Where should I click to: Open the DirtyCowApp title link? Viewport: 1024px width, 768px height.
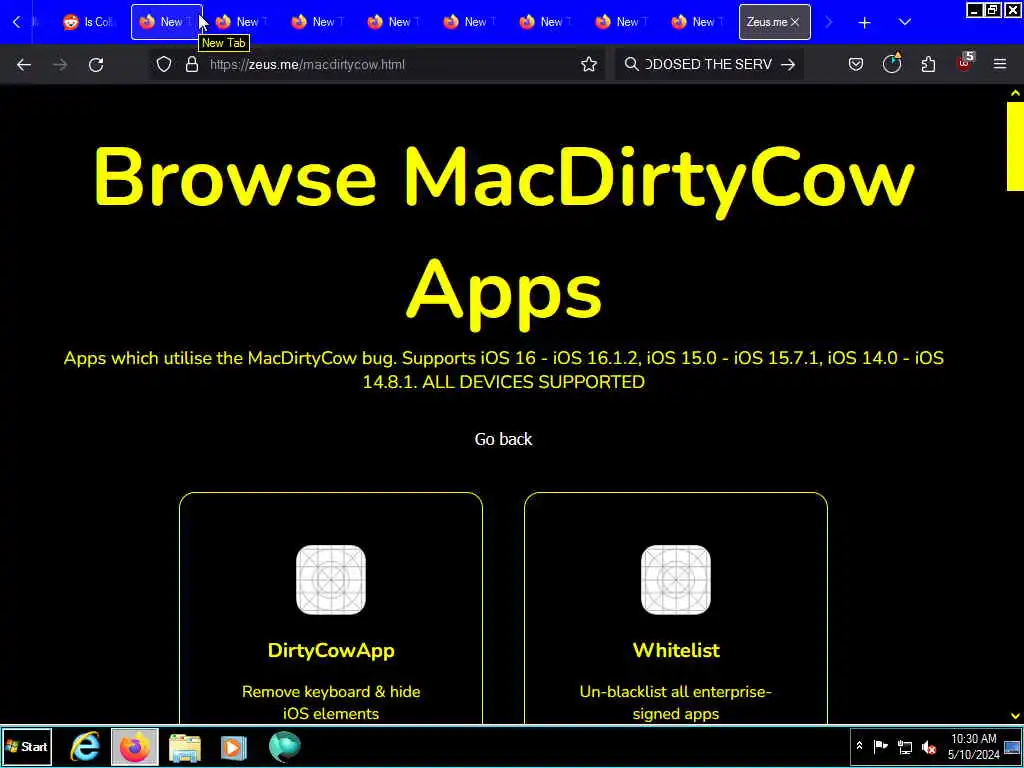[x=331, y=650]
